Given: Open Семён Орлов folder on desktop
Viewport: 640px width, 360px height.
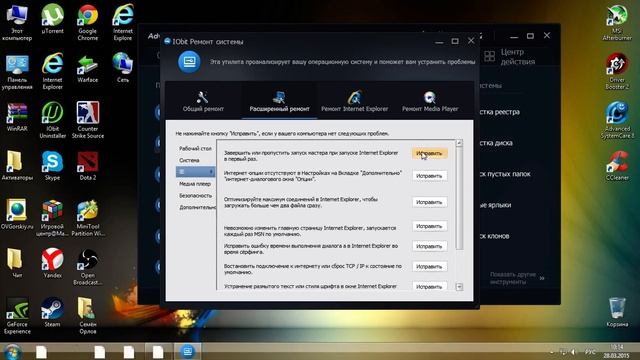Looking at the screenshot, I should [88, 316].
